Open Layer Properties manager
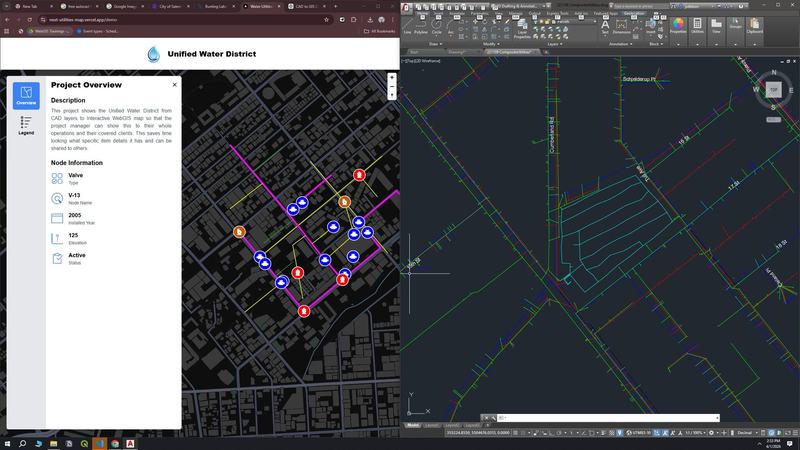The height and width of the screenshot is (450, 800). click(x=522, y=29)
